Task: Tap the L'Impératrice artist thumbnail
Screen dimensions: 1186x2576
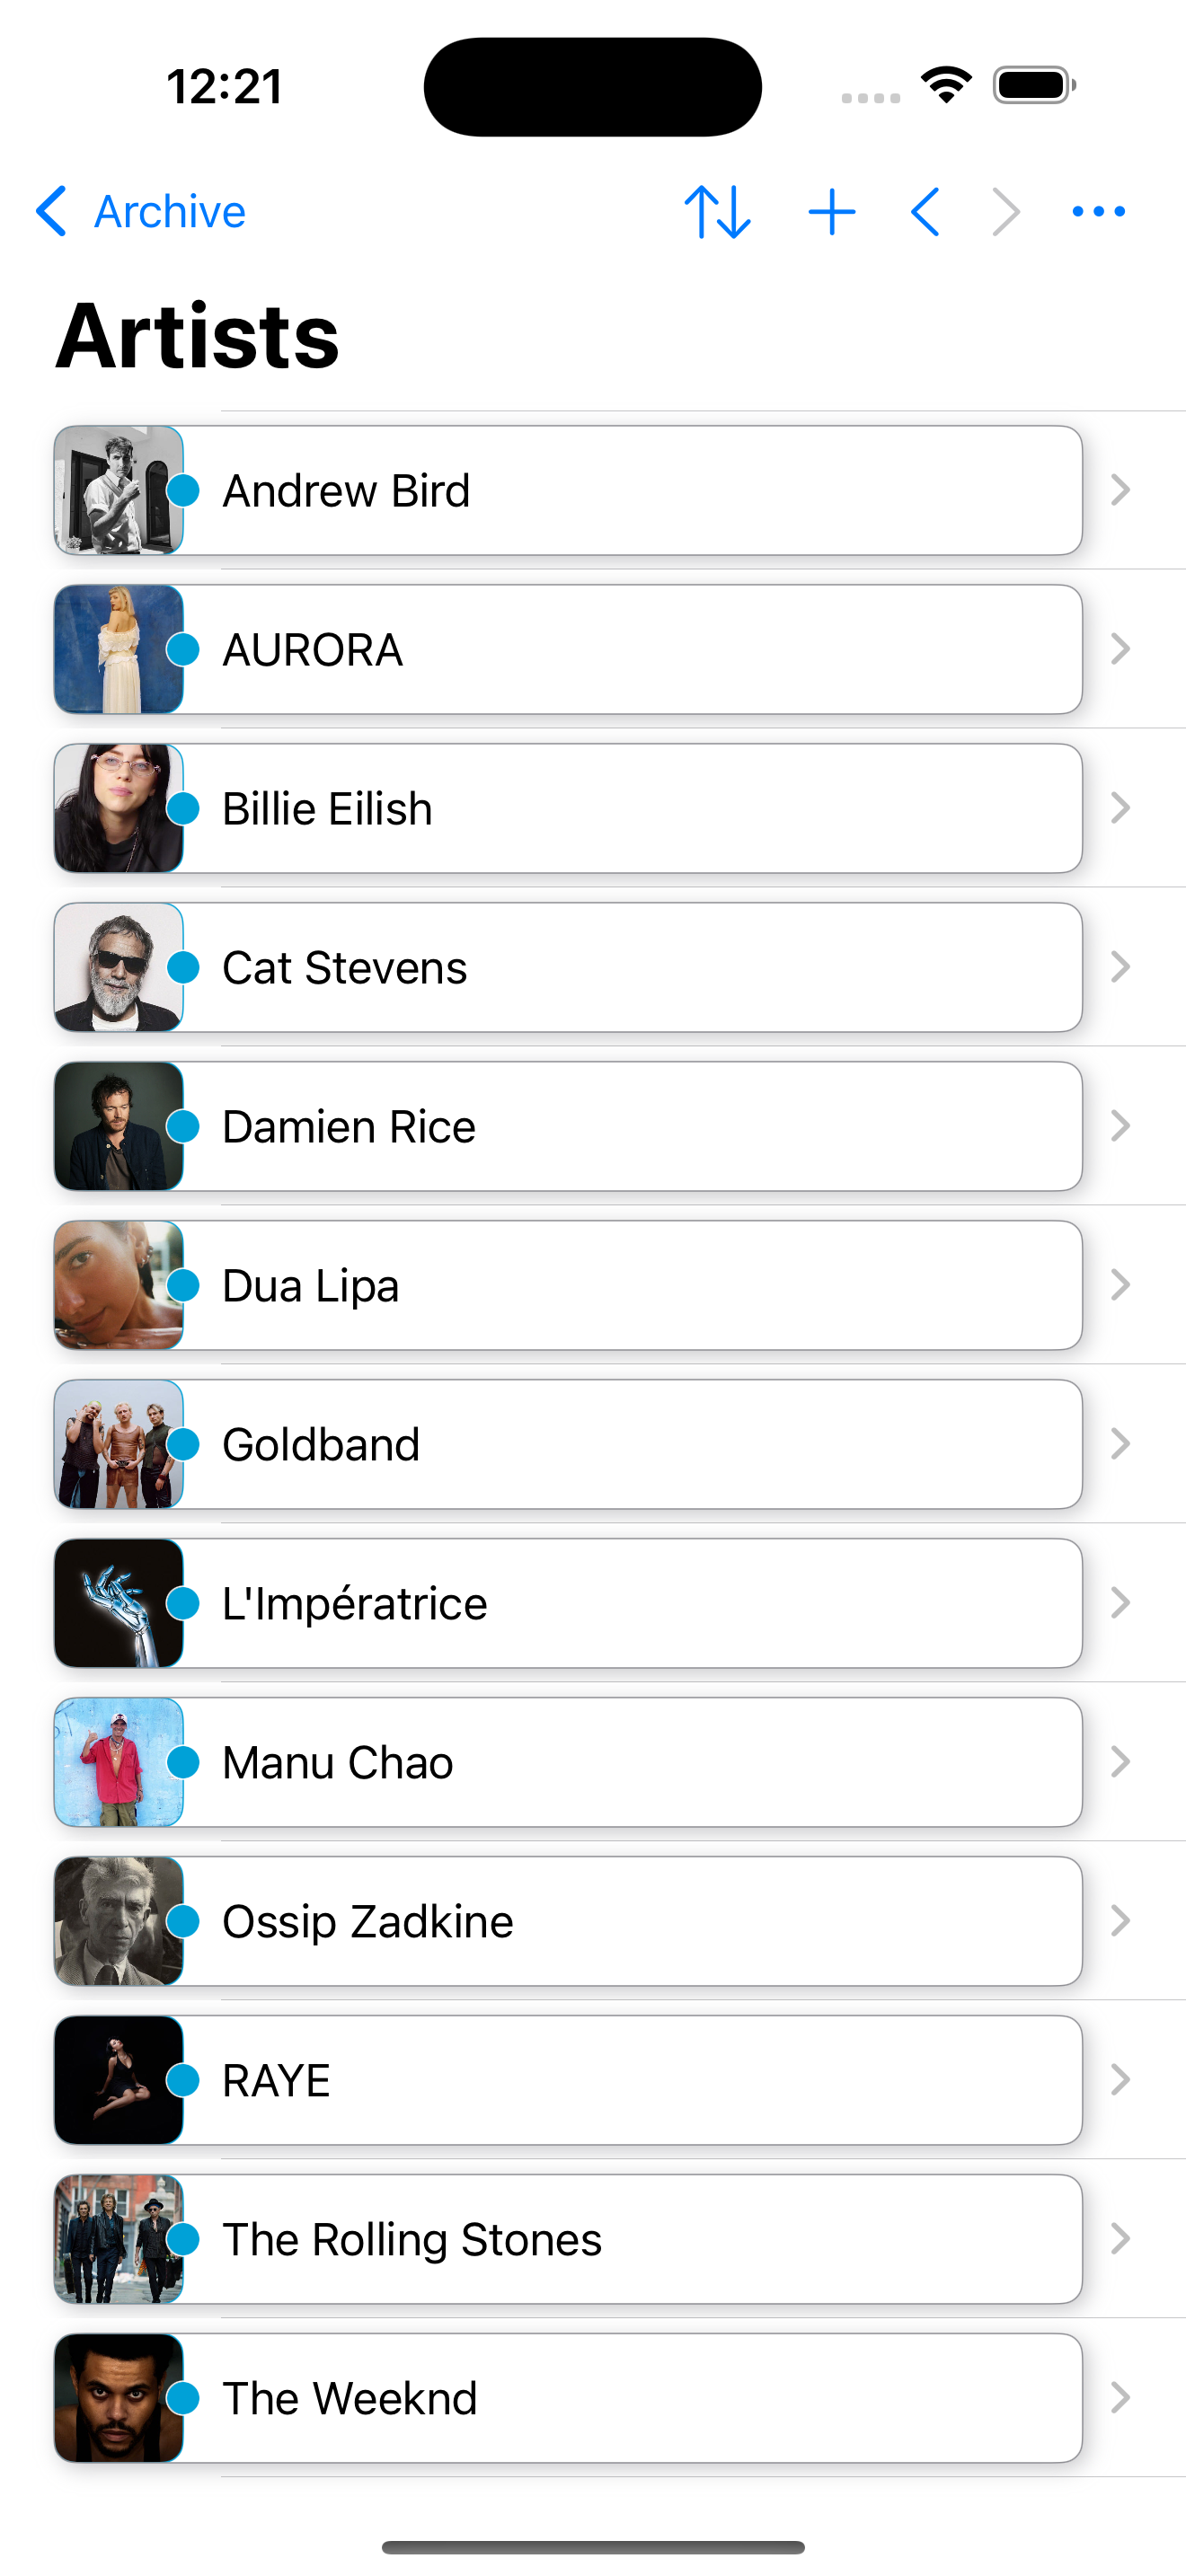Action: (x=116, y=1604)
